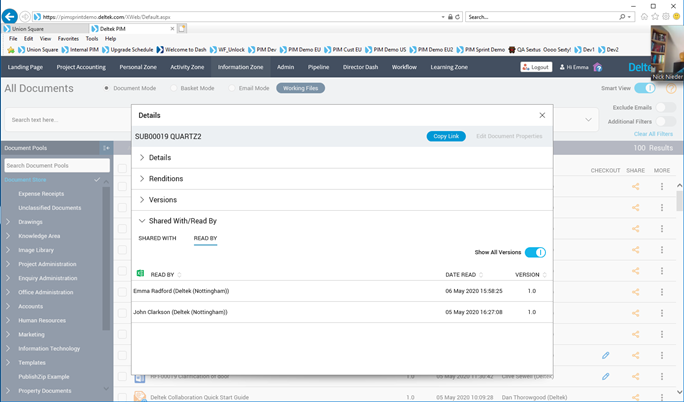Sort by Read By column arrows
684x402 pixels.
click(x=179, y=275)
